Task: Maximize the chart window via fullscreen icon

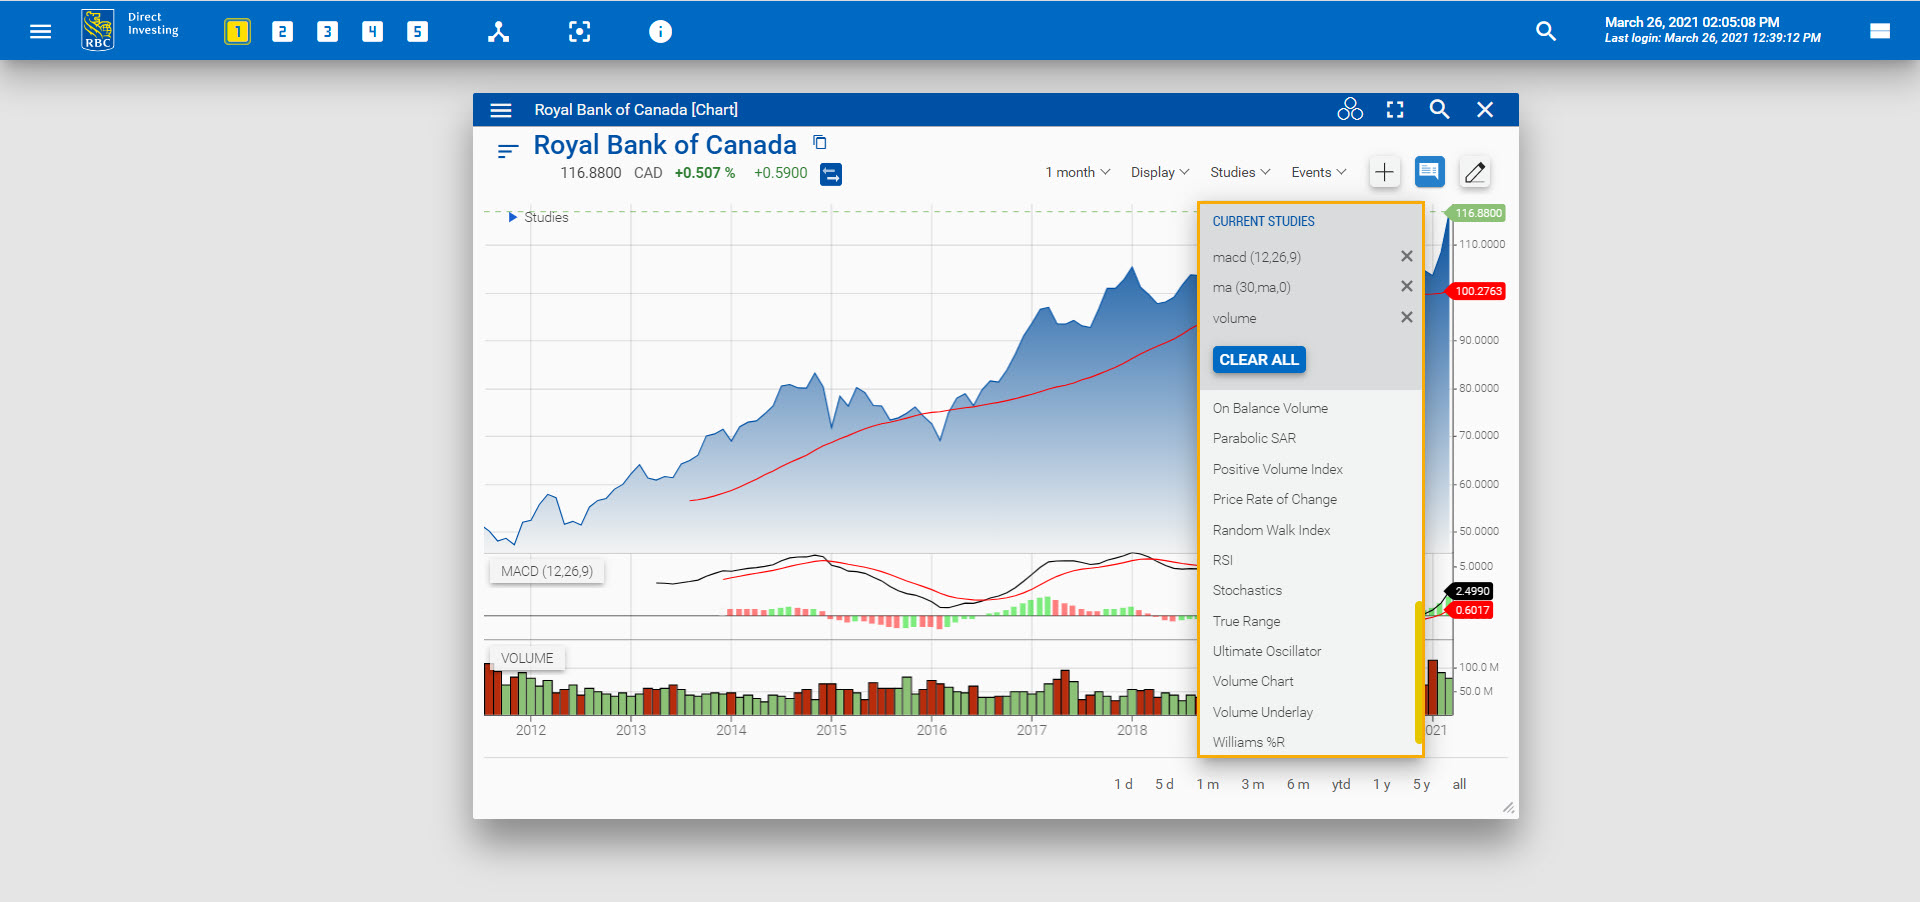Action: coord(1394,110)
